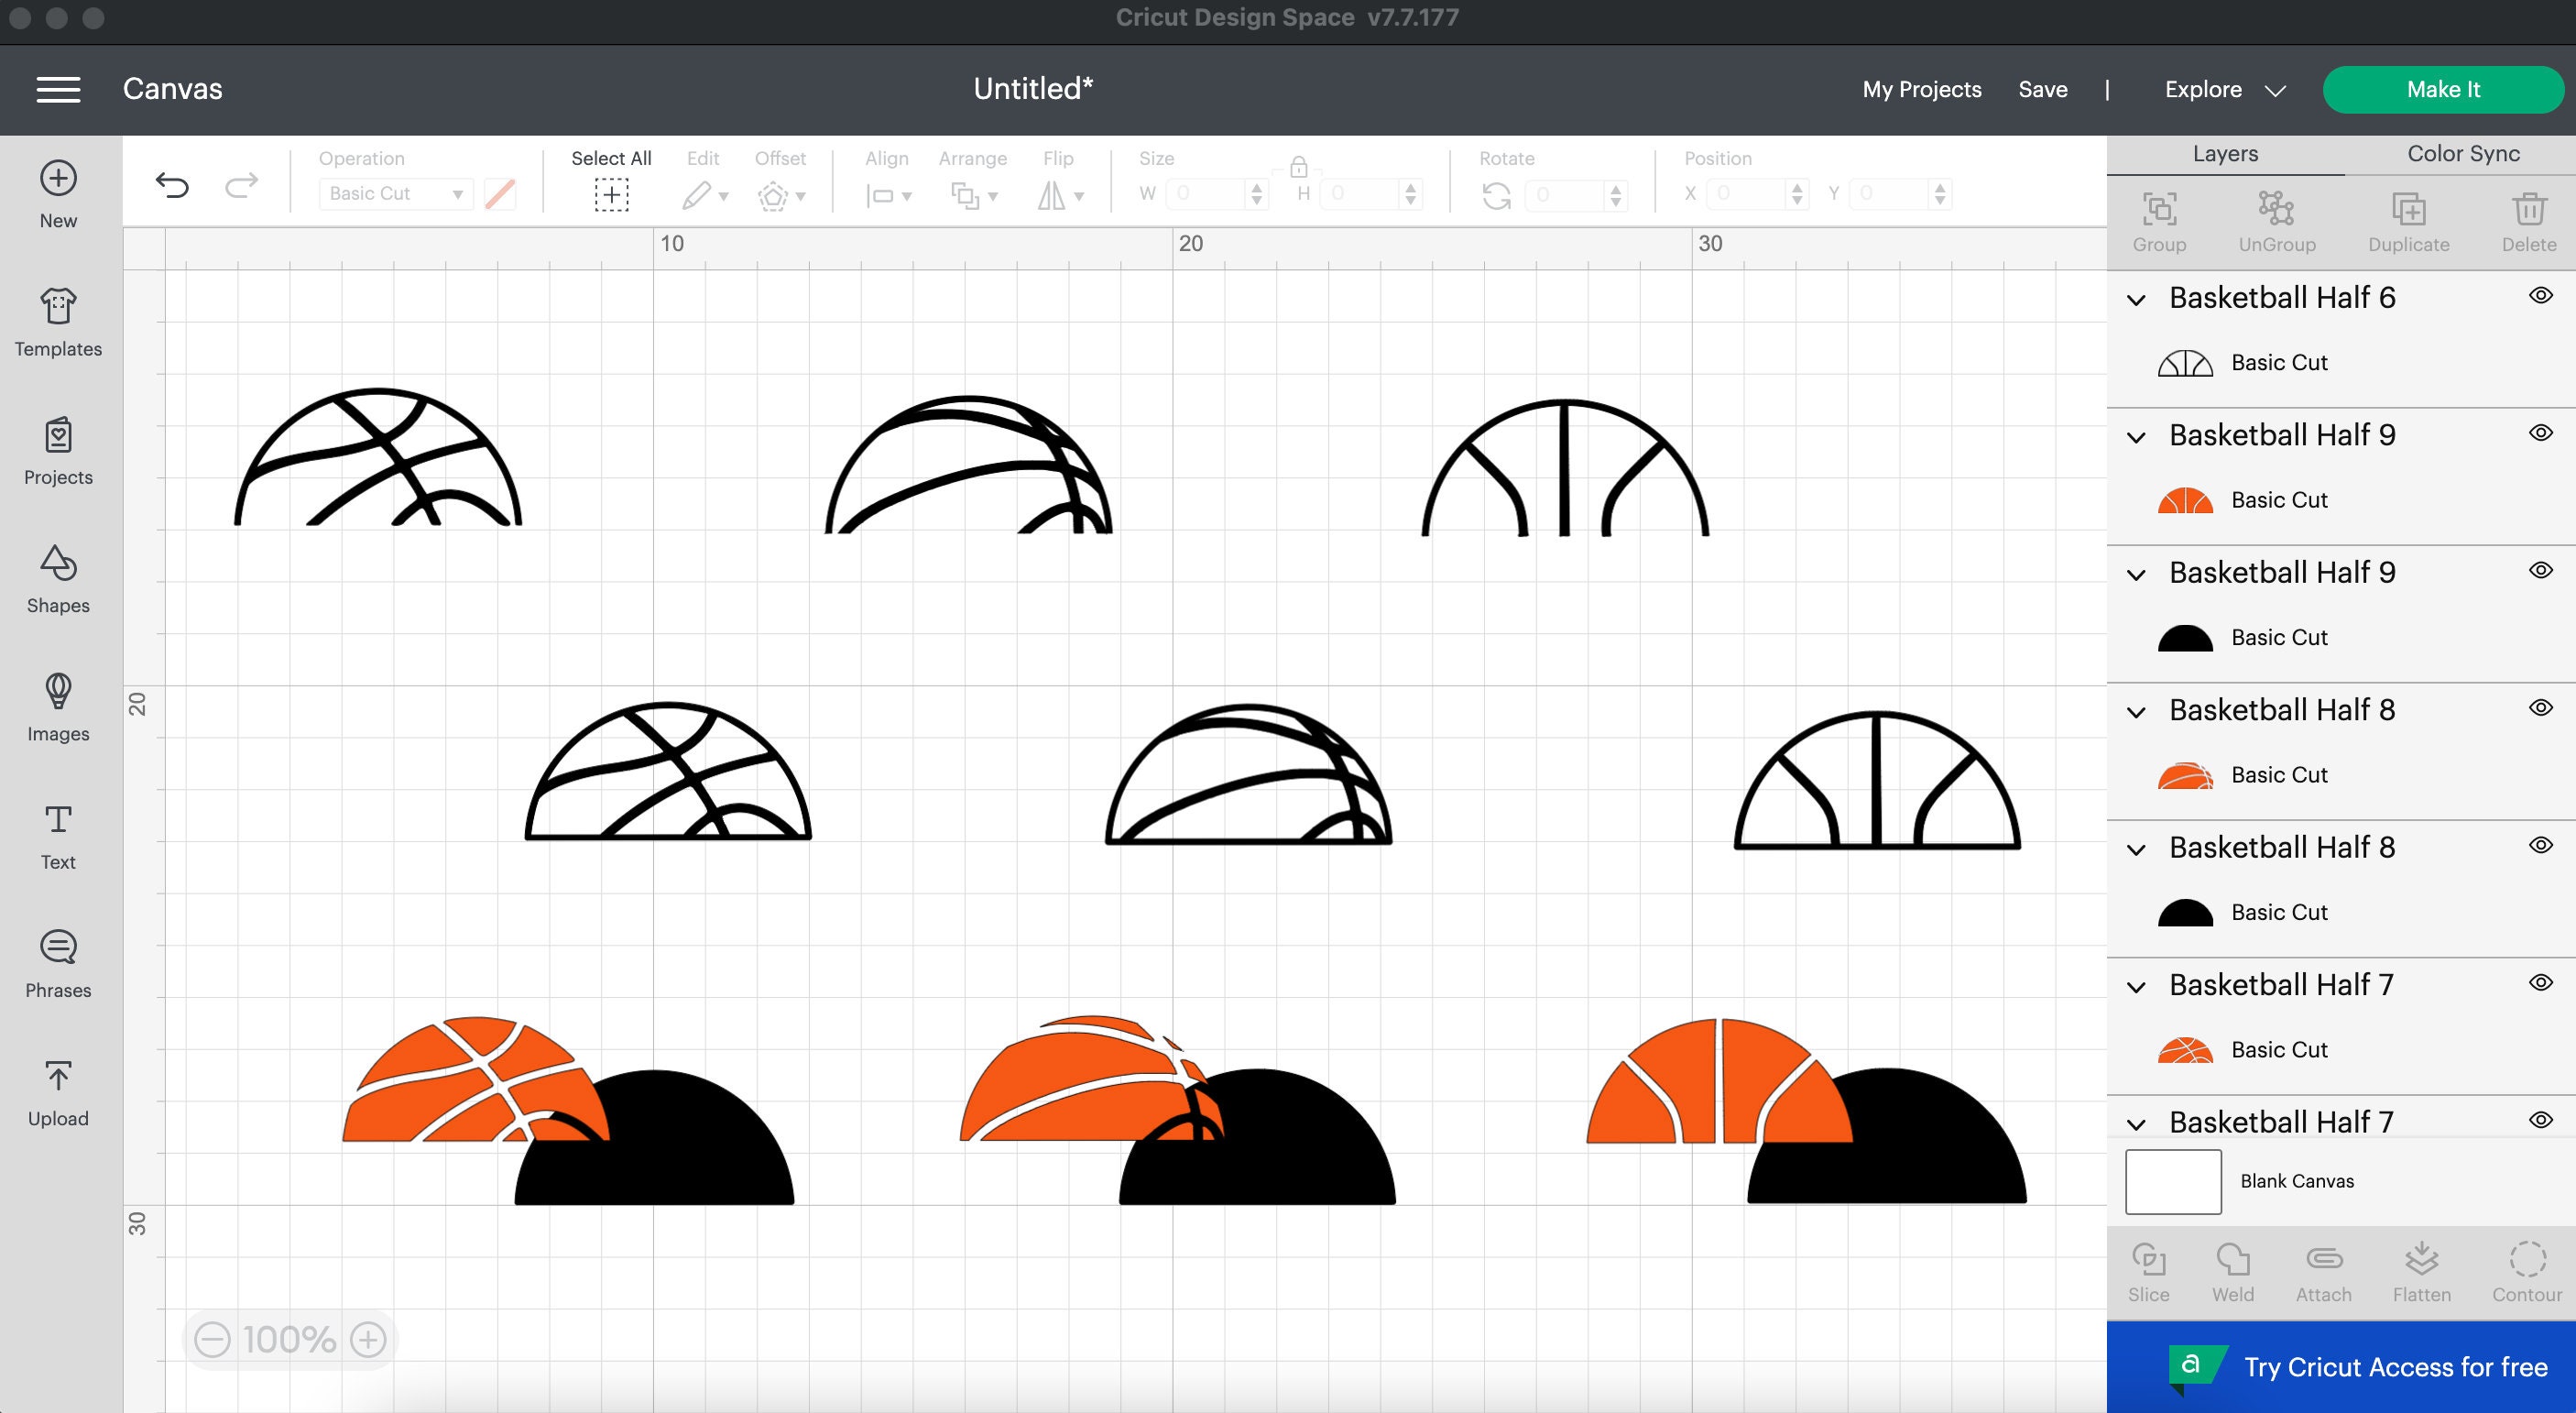Switch to the Color Sync tab
The width and height of the screenshot is (2576, 1413).
coord(2462,154)
